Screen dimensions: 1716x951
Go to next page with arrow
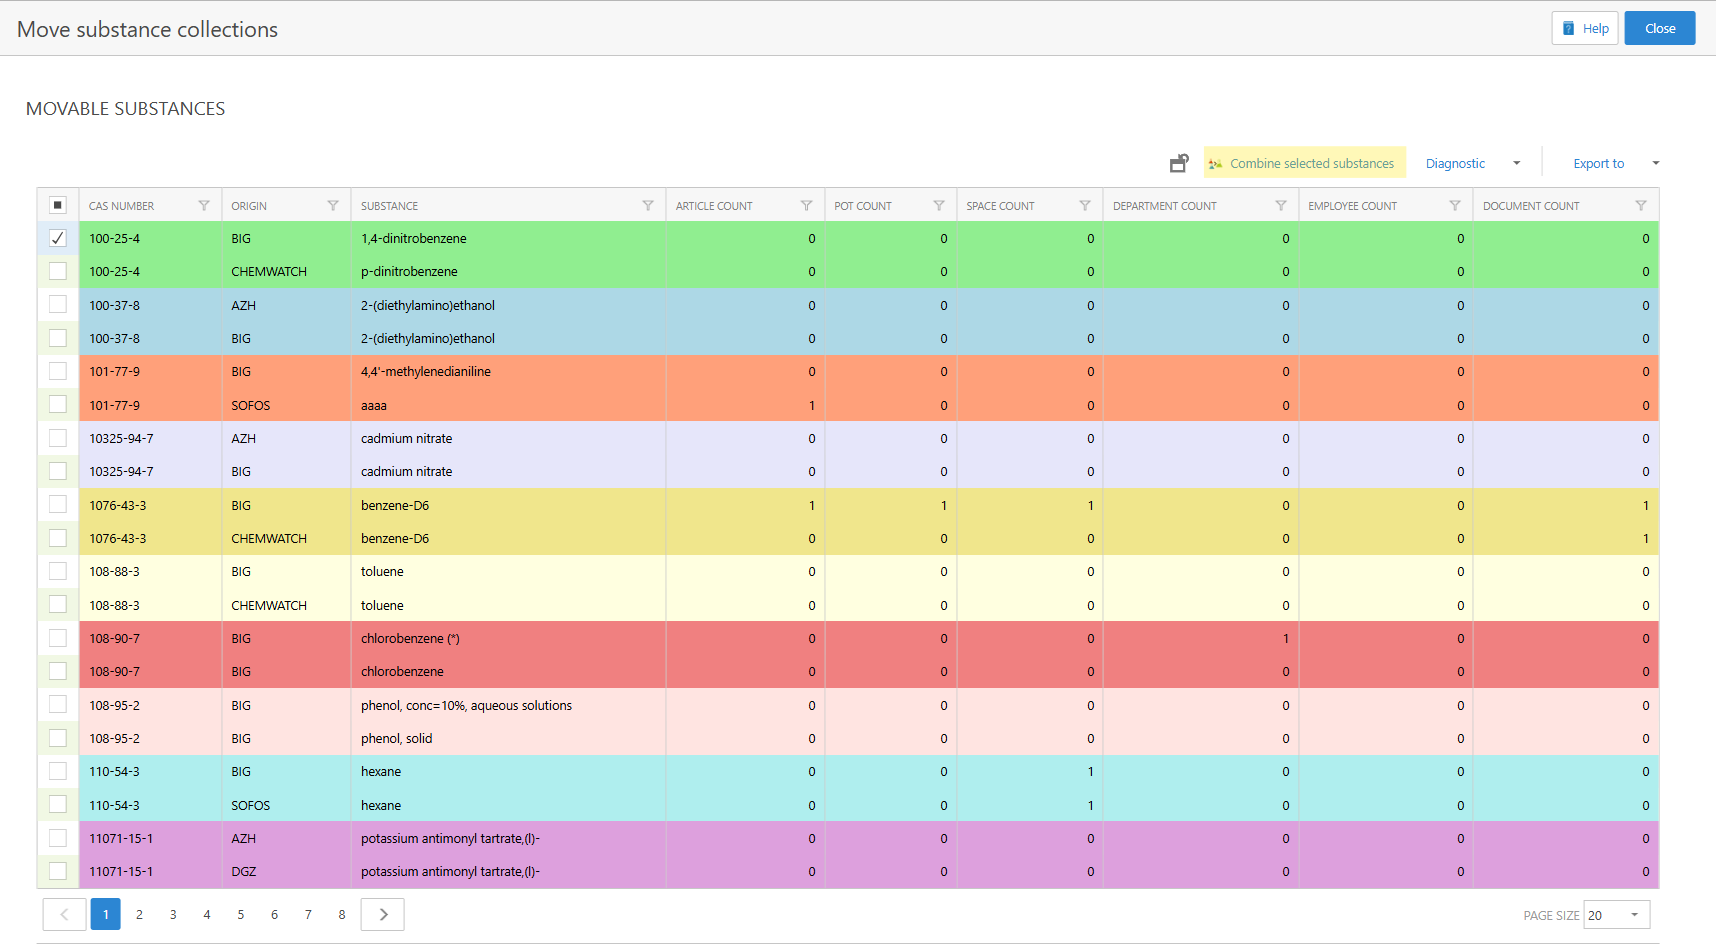click(383, 915)
